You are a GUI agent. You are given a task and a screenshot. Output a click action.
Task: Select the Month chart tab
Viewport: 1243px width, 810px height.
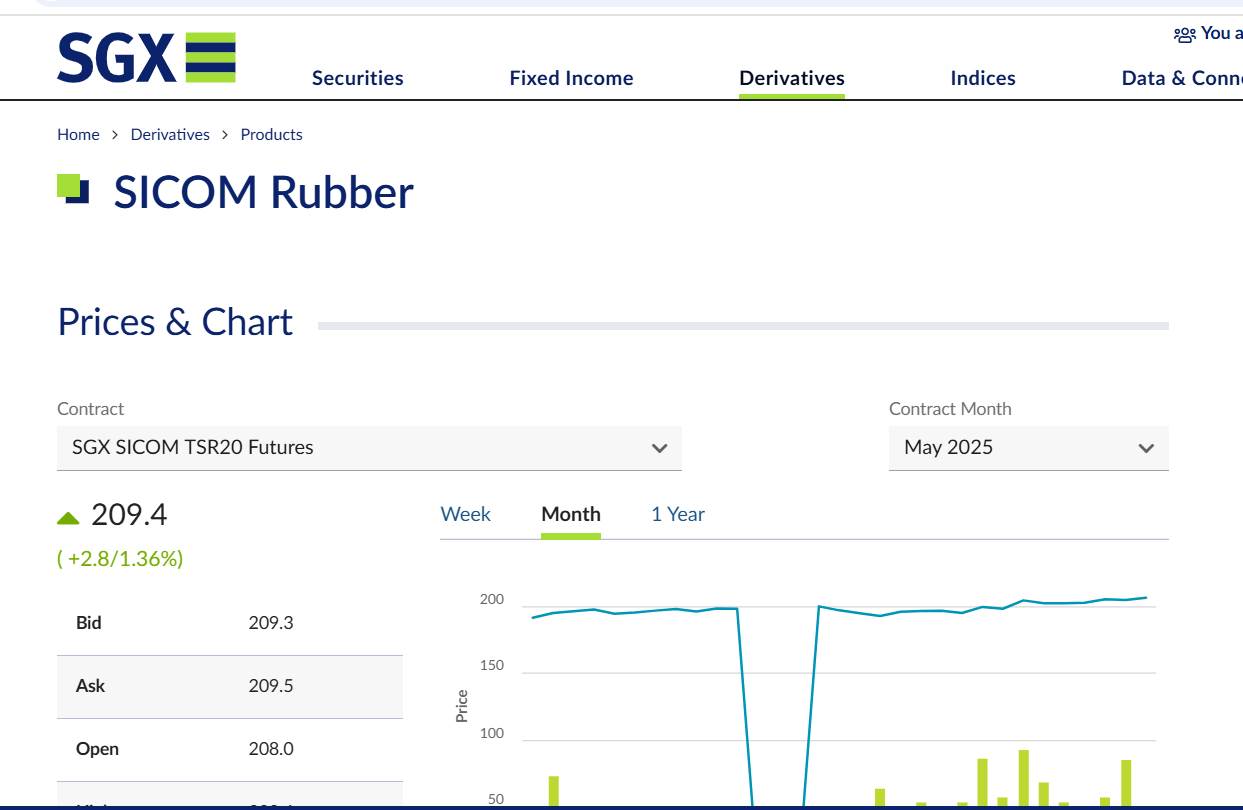pos(571,514)
